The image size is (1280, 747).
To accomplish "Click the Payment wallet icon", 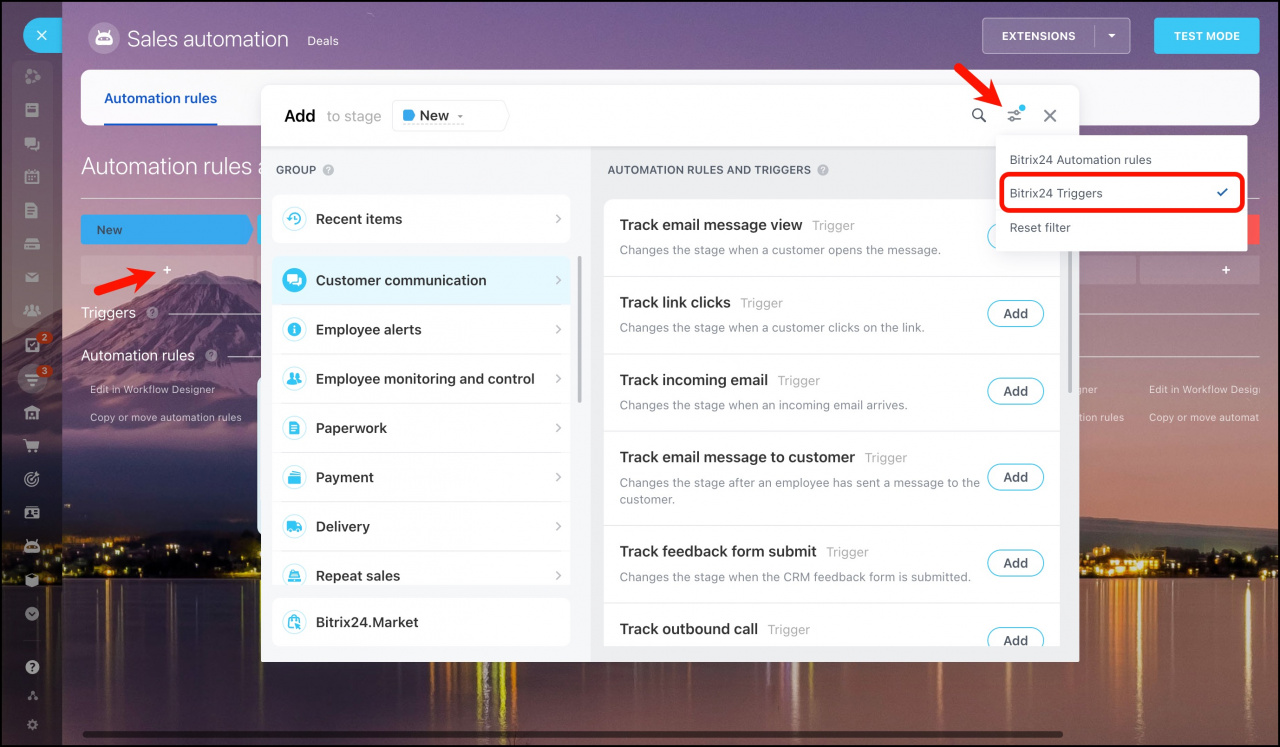I will (294, 477).
